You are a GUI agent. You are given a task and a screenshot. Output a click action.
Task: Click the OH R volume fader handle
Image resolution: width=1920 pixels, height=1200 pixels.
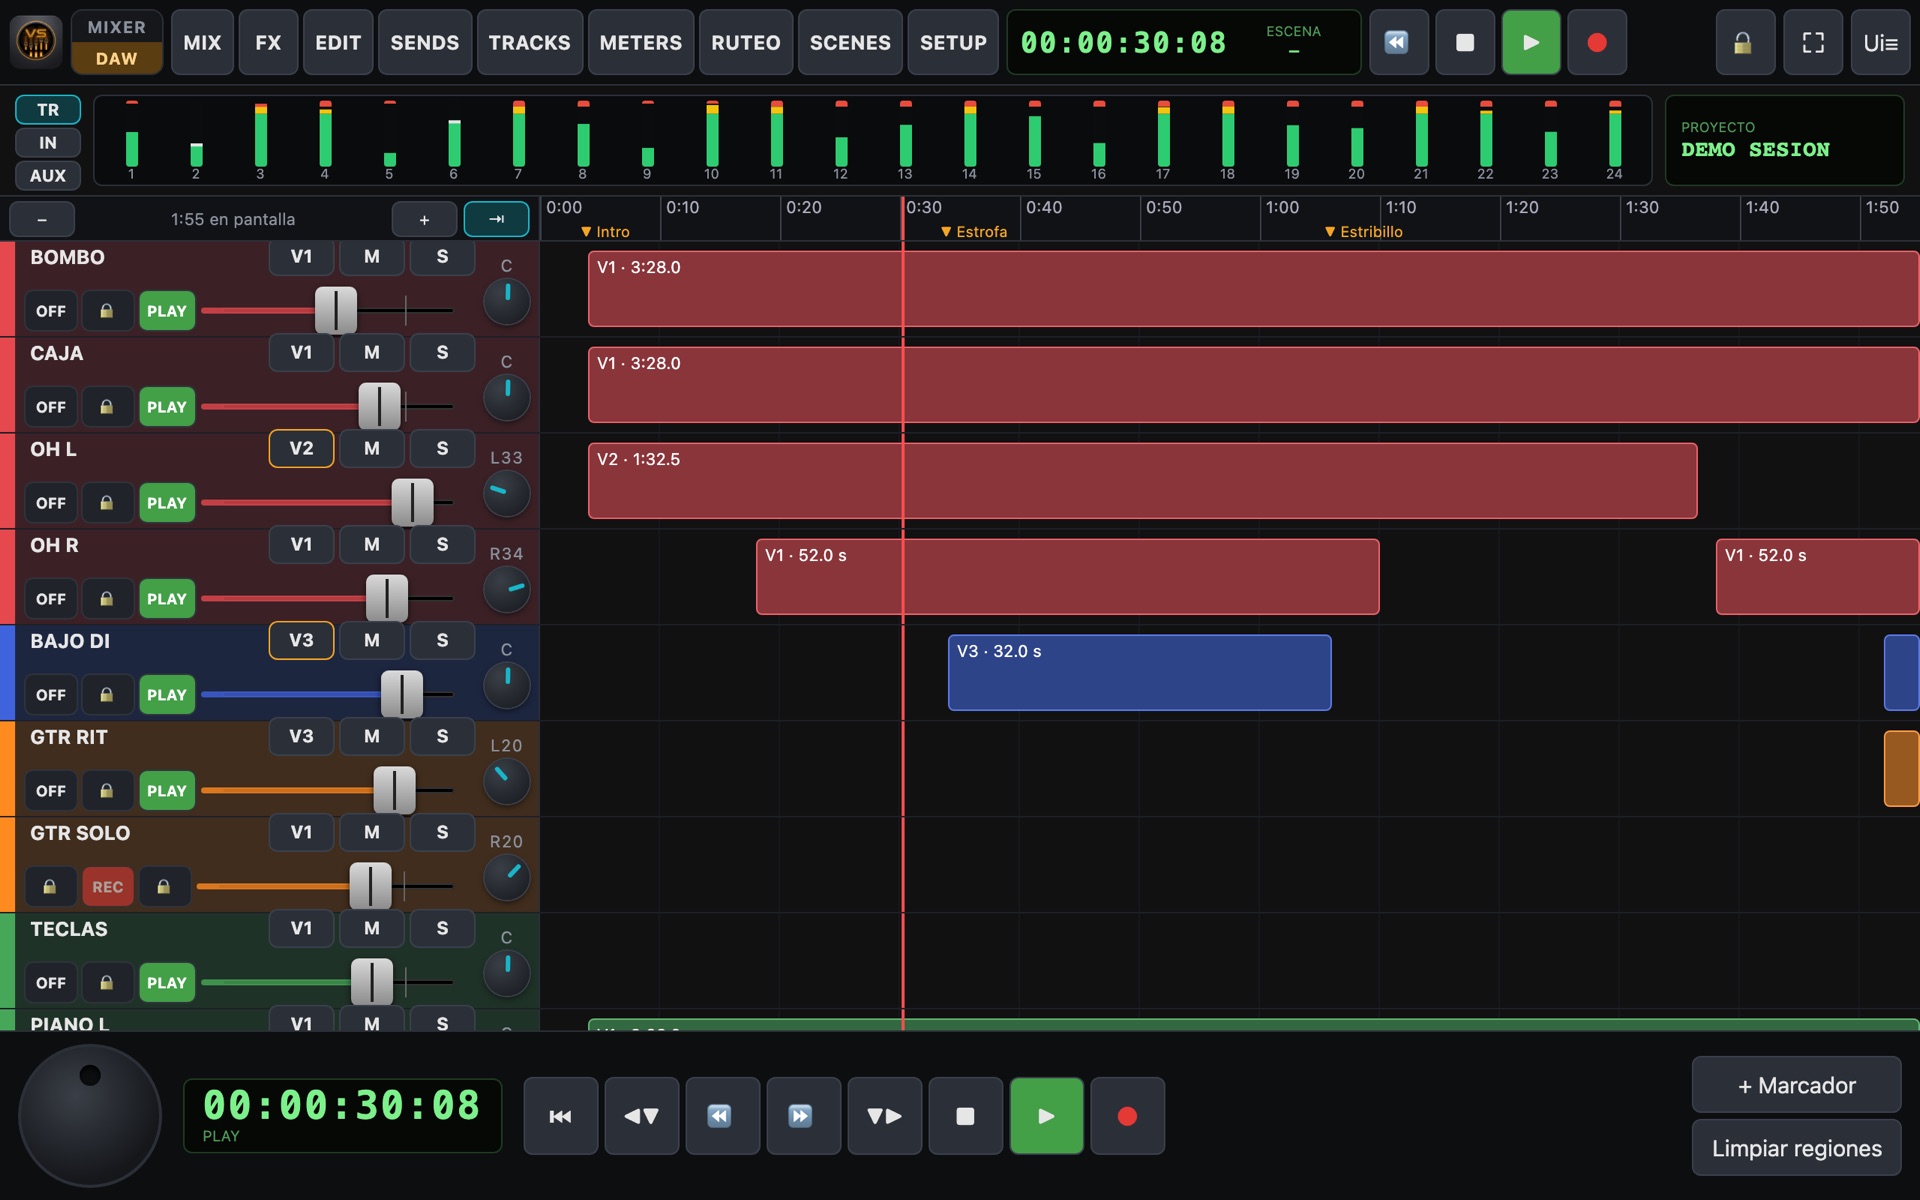tap(387, 598)
